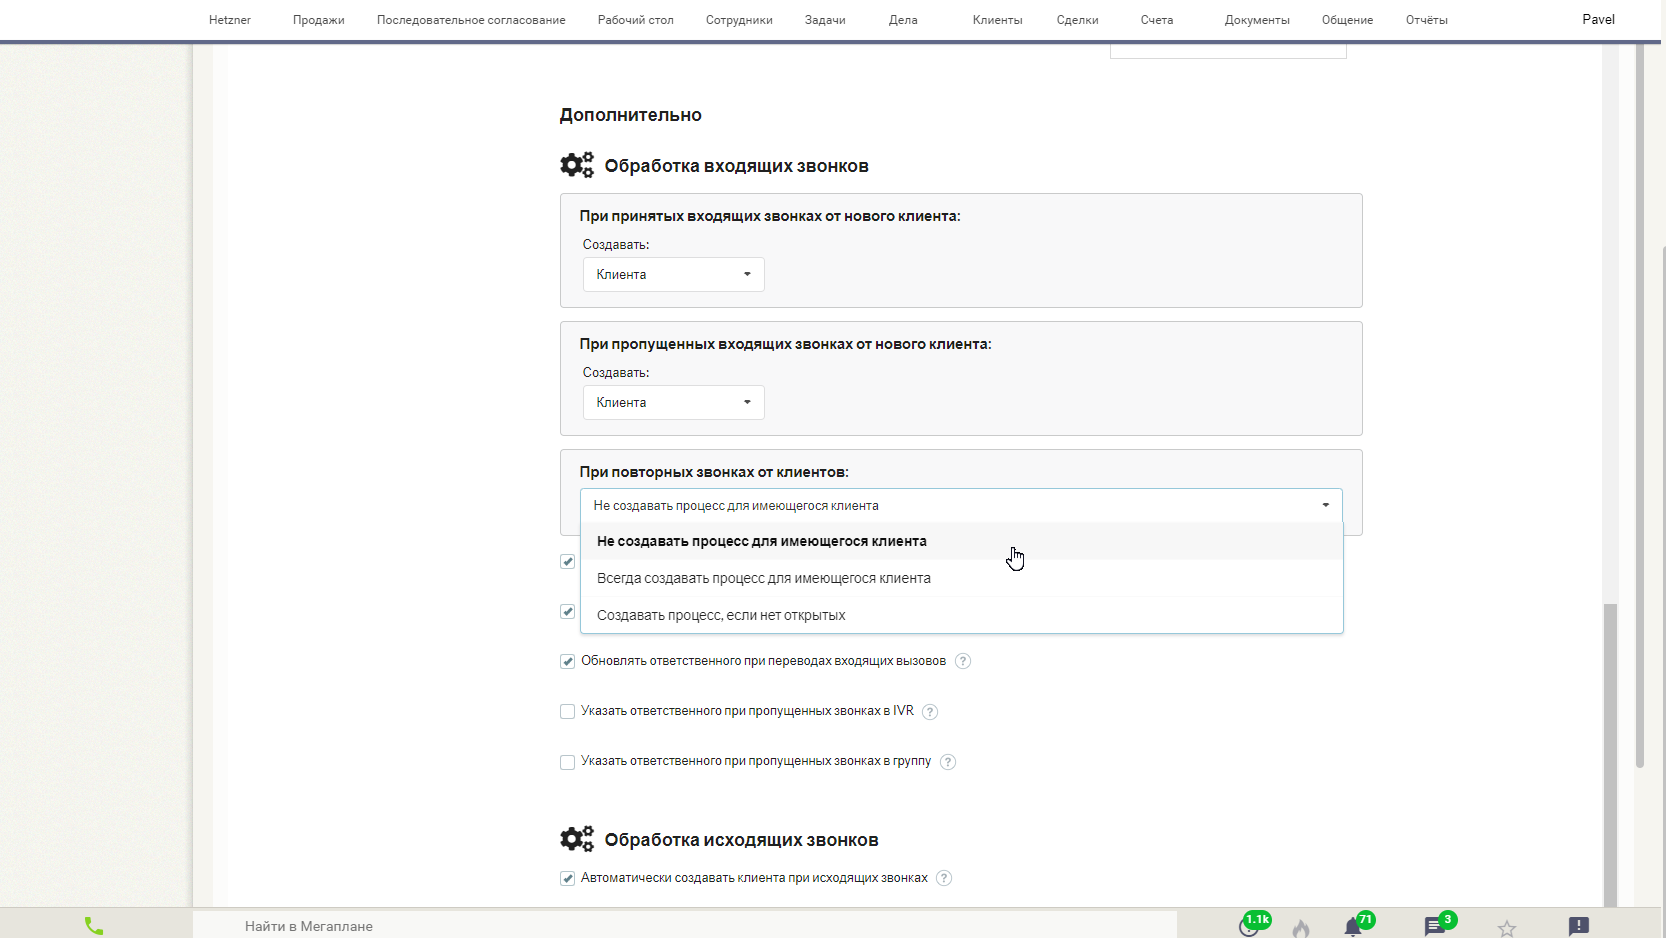The width and height of the screenshot is (1666, 938).
Task: Open the Документы section
Action: 1257,20
